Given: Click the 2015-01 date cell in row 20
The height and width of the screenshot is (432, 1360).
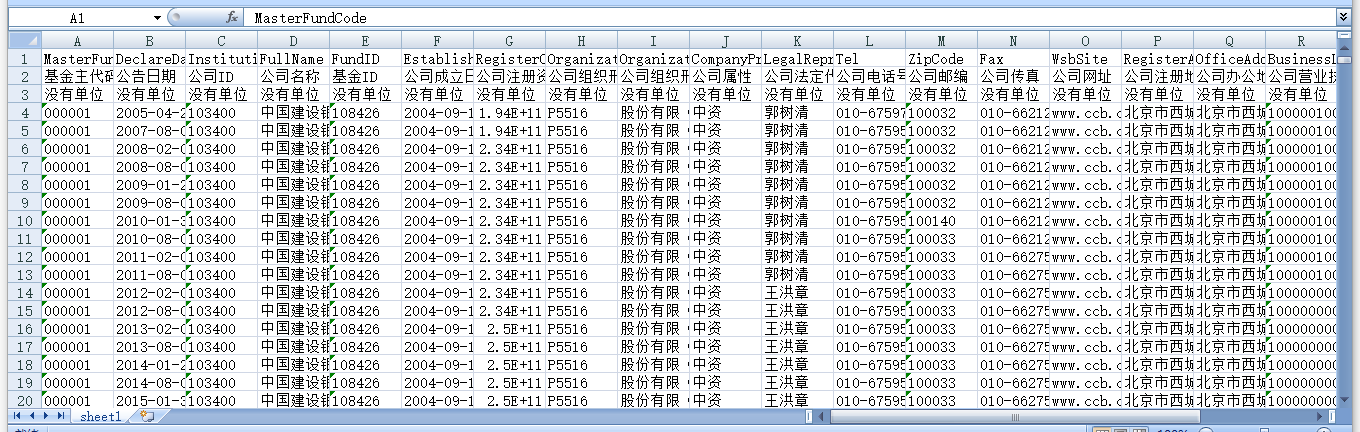Looking at the screenshot, I should tap(149, 401).
